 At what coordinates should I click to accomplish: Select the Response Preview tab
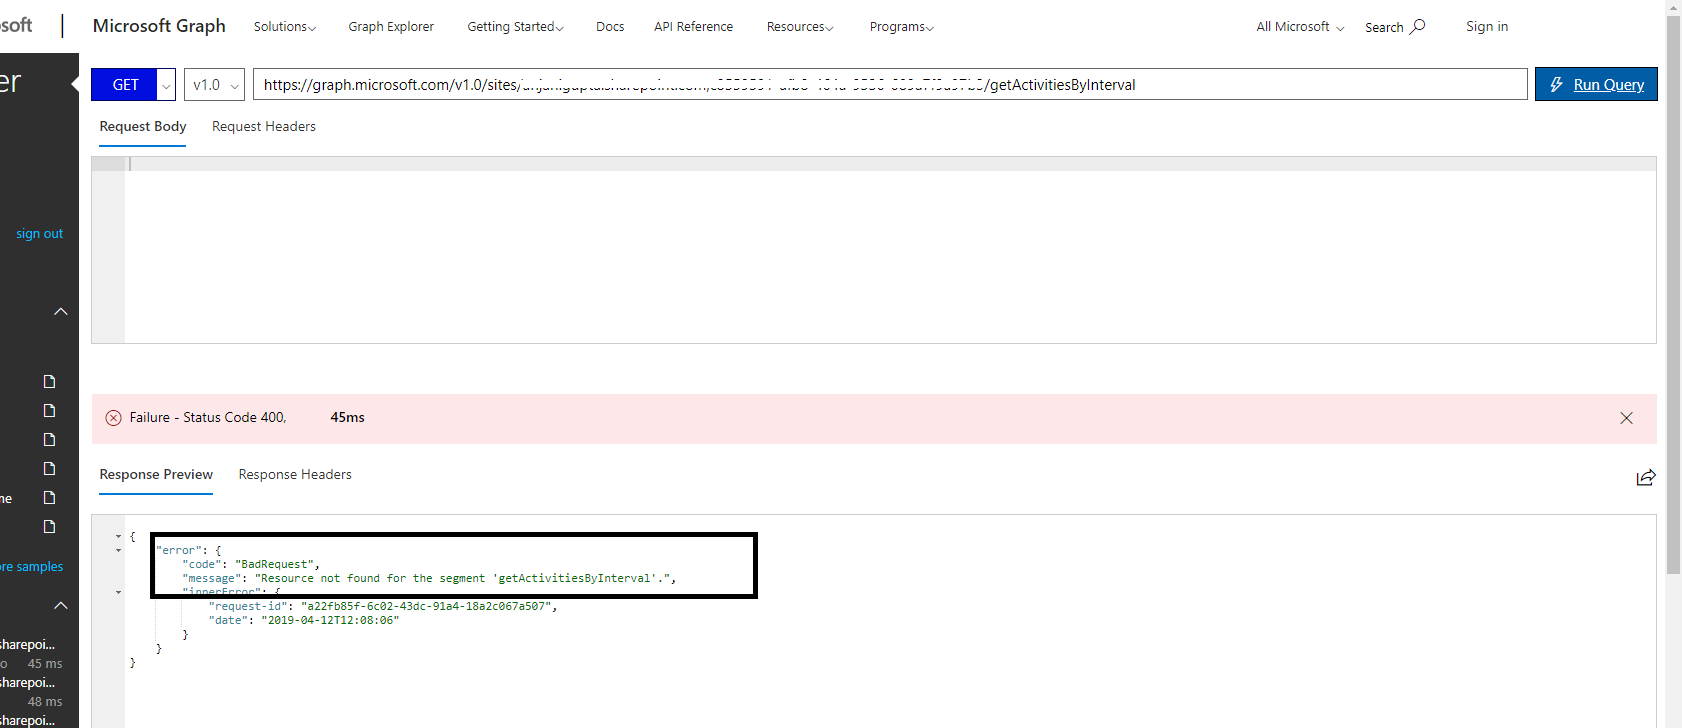click(x=156, y=474)
